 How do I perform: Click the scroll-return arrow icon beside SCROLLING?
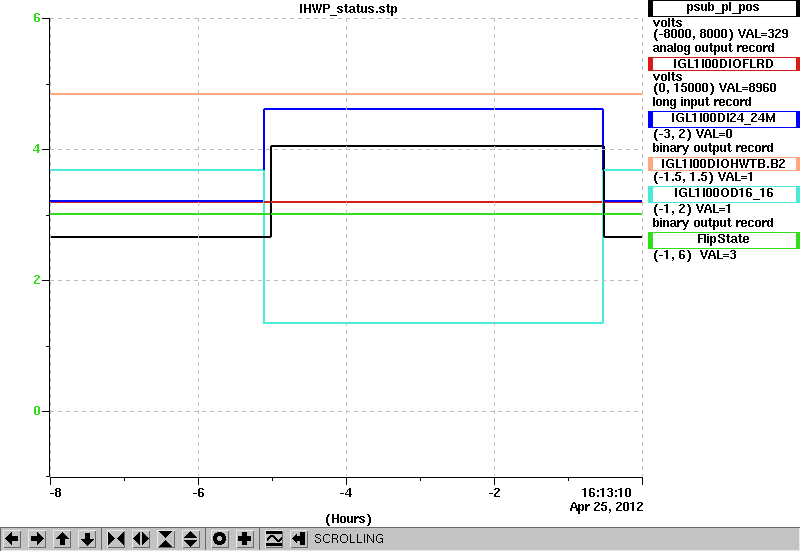299,539
